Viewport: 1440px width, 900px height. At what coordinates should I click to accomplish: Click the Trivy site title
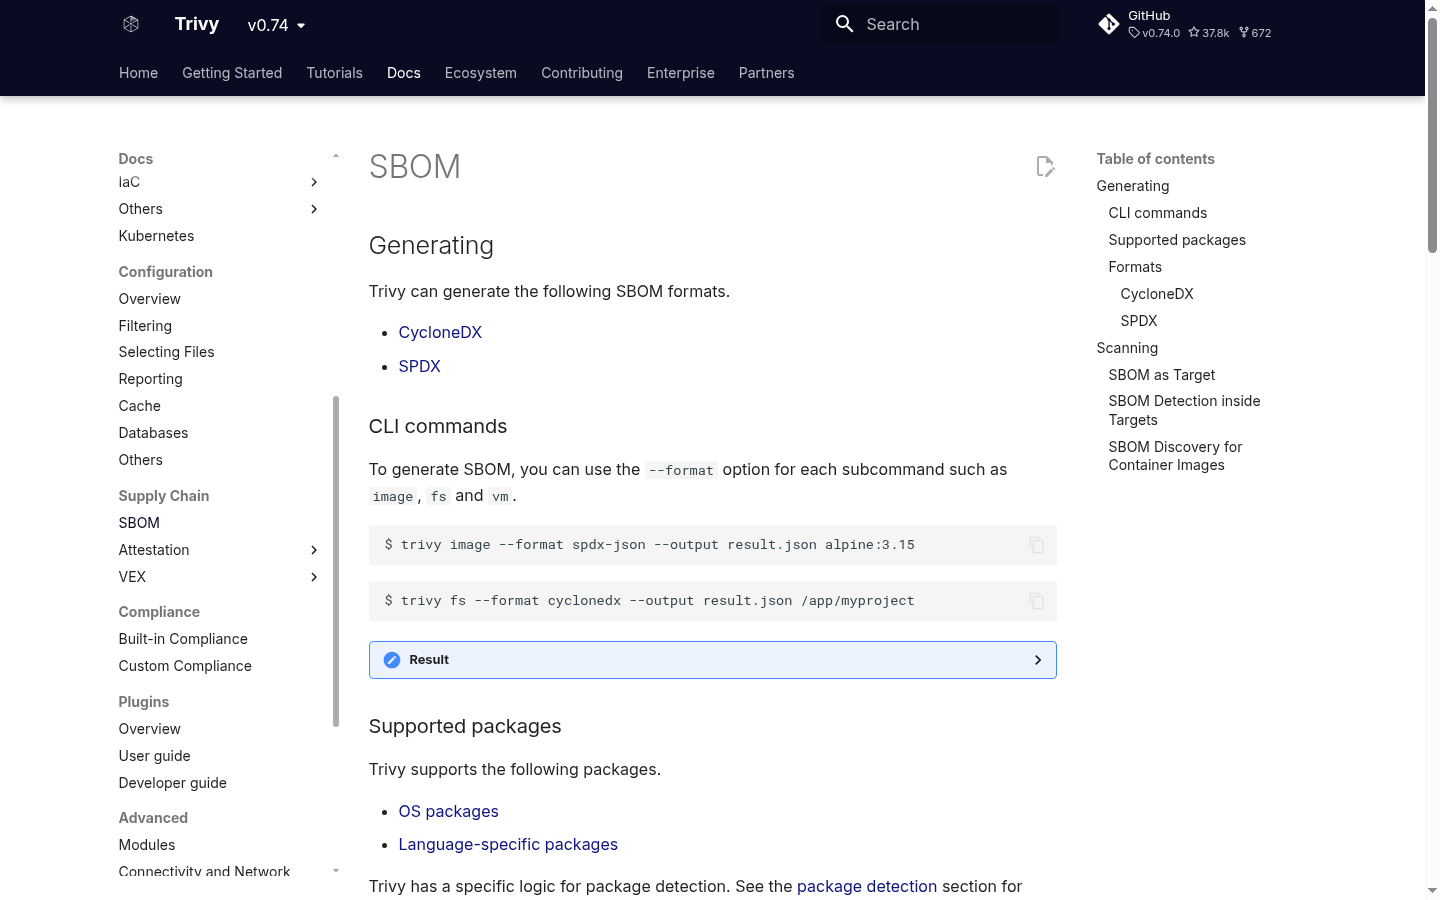tap(197, 24)
